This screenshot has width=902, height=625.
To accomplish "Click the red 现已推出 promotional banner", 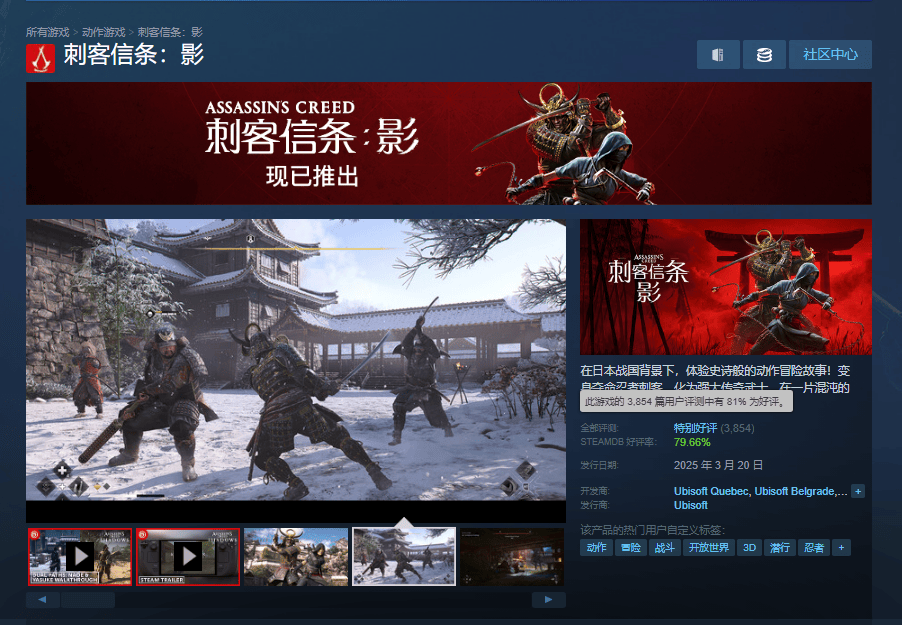I will 449,143.
